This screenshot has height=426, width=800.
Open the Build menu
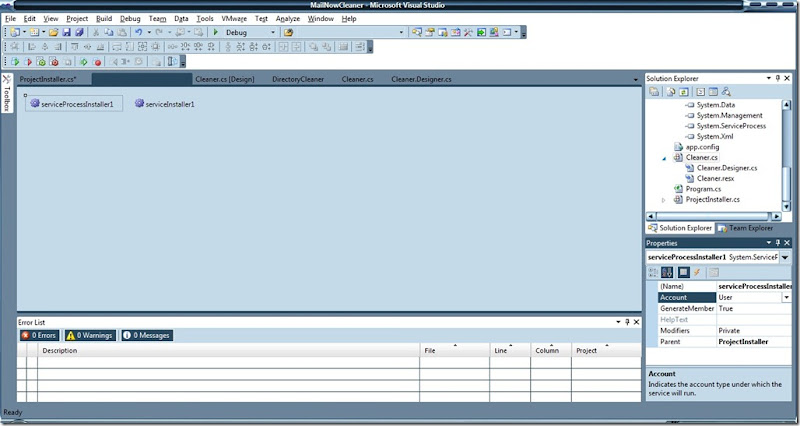104,18
